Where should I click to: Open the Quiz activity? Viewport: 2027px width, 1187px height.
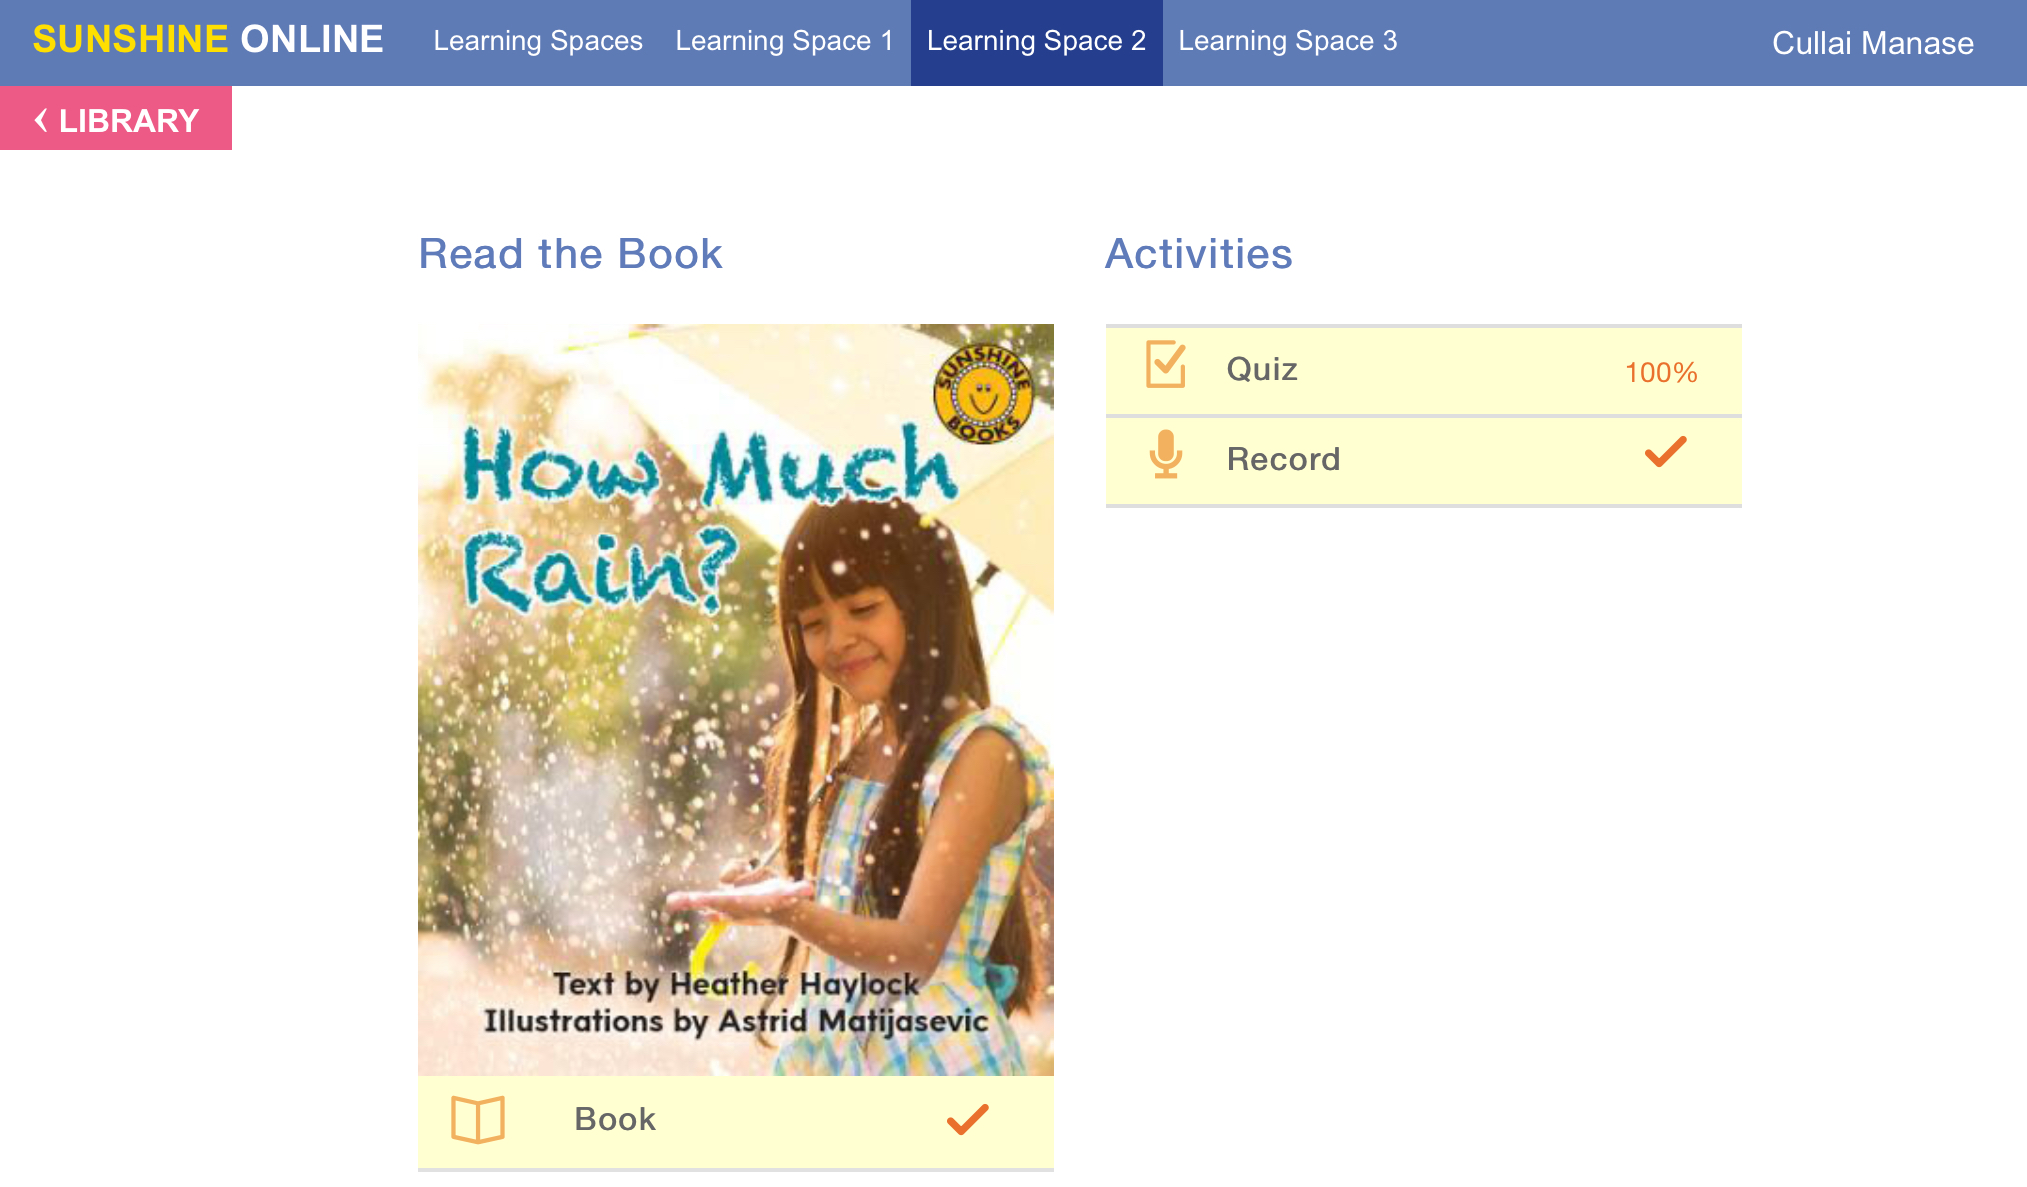tap(1424, 370)
